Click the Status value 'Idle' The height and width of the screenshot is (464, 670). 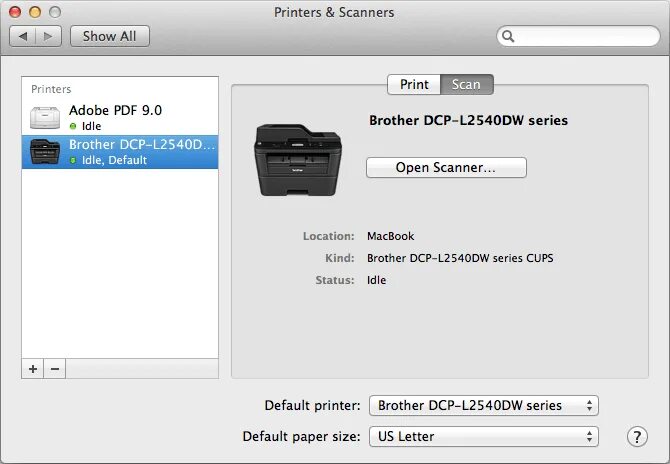tap(376, 280)
